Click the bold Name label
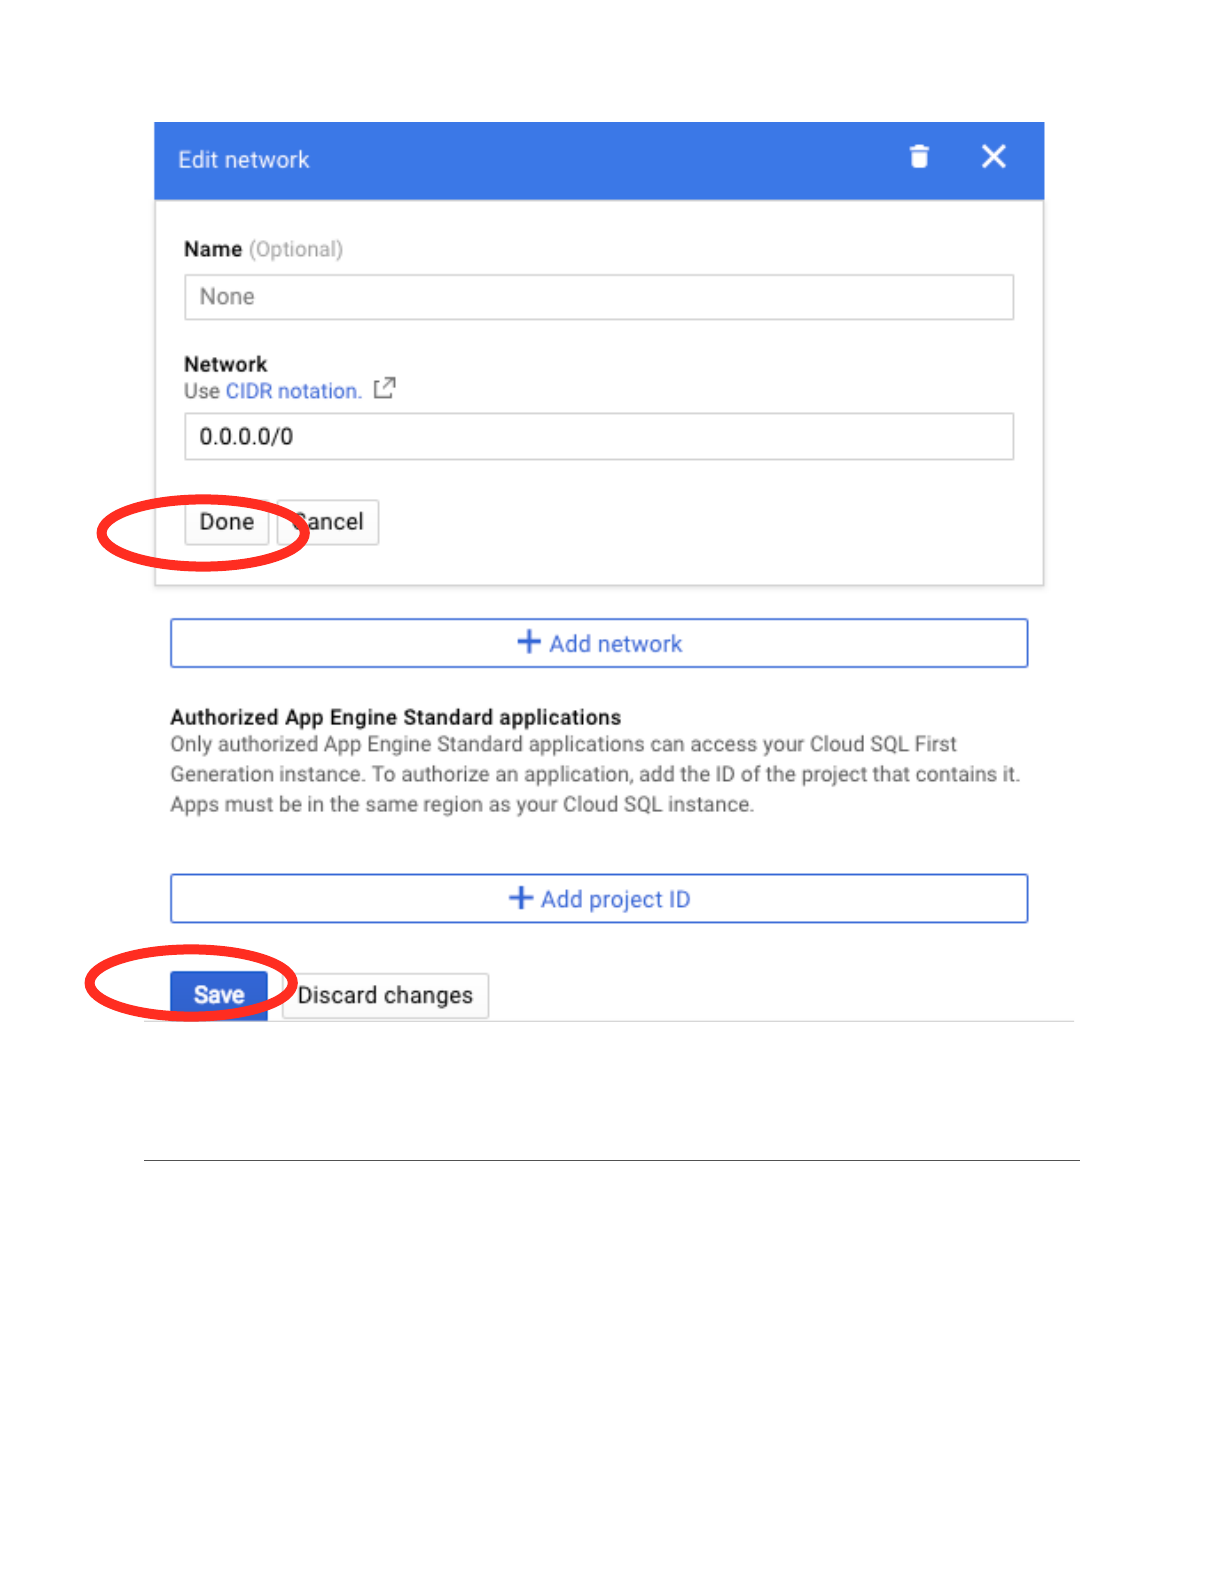Viewport: 1224px width, 1584px height. pyautogui.click(x=213, y=249)
